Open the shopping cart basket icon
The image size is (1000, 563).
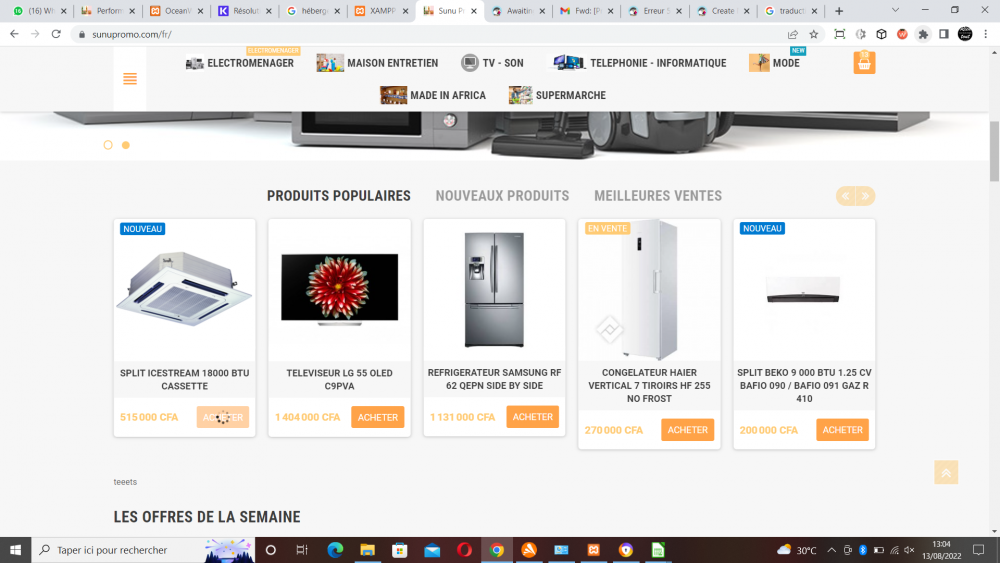[x=864, y=62]
